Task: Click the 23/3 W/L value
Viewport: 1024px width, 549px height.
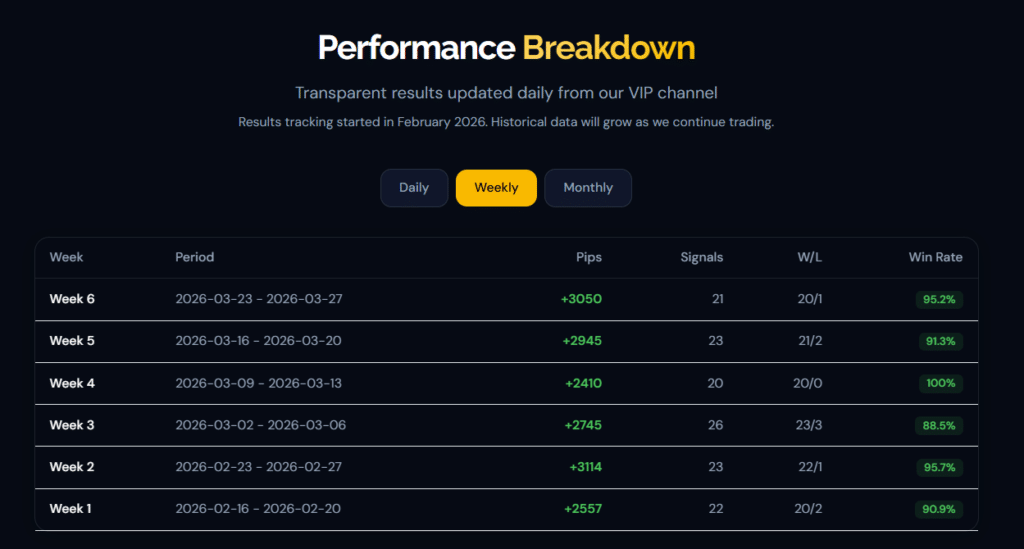Action: [x=808, y=425]
